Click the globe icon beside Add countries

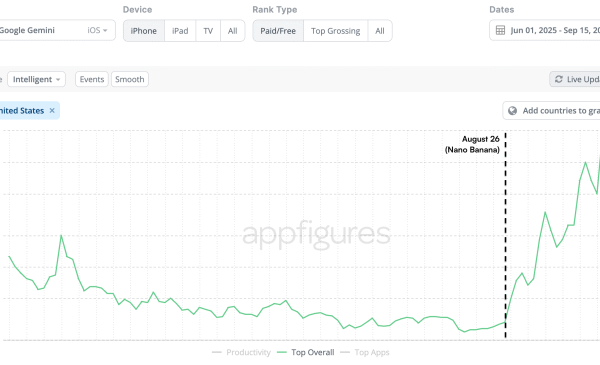tap(512, 111)
